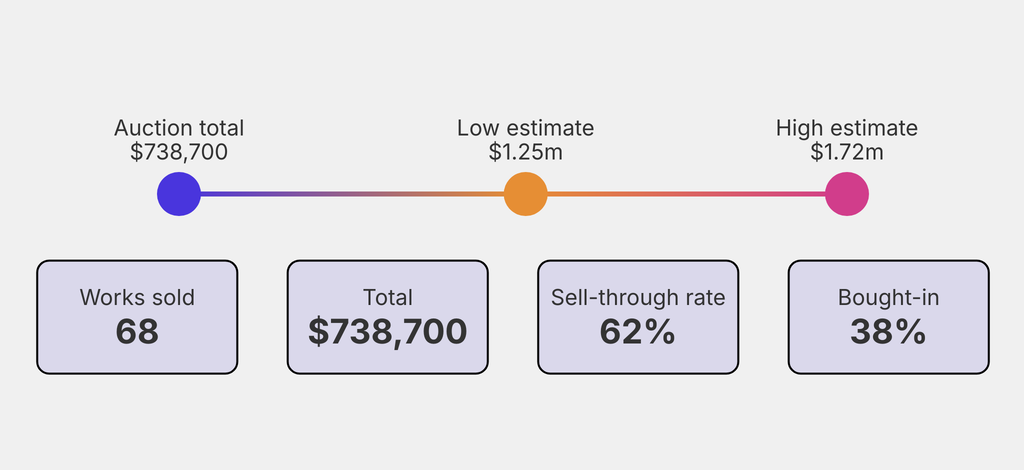This screenshot has height=470, width=1024.
Task: Click the $1.72m value above timeline
Action: pos(846,152)
